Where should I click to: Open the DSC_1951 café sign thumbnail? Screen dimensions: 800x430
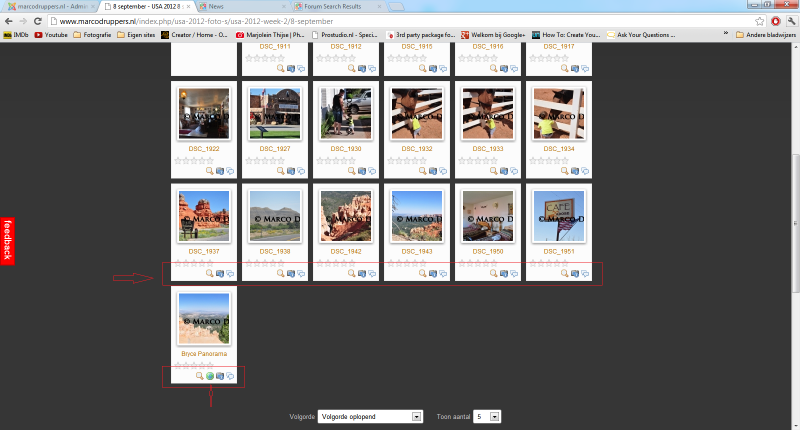tap(560, 214)
